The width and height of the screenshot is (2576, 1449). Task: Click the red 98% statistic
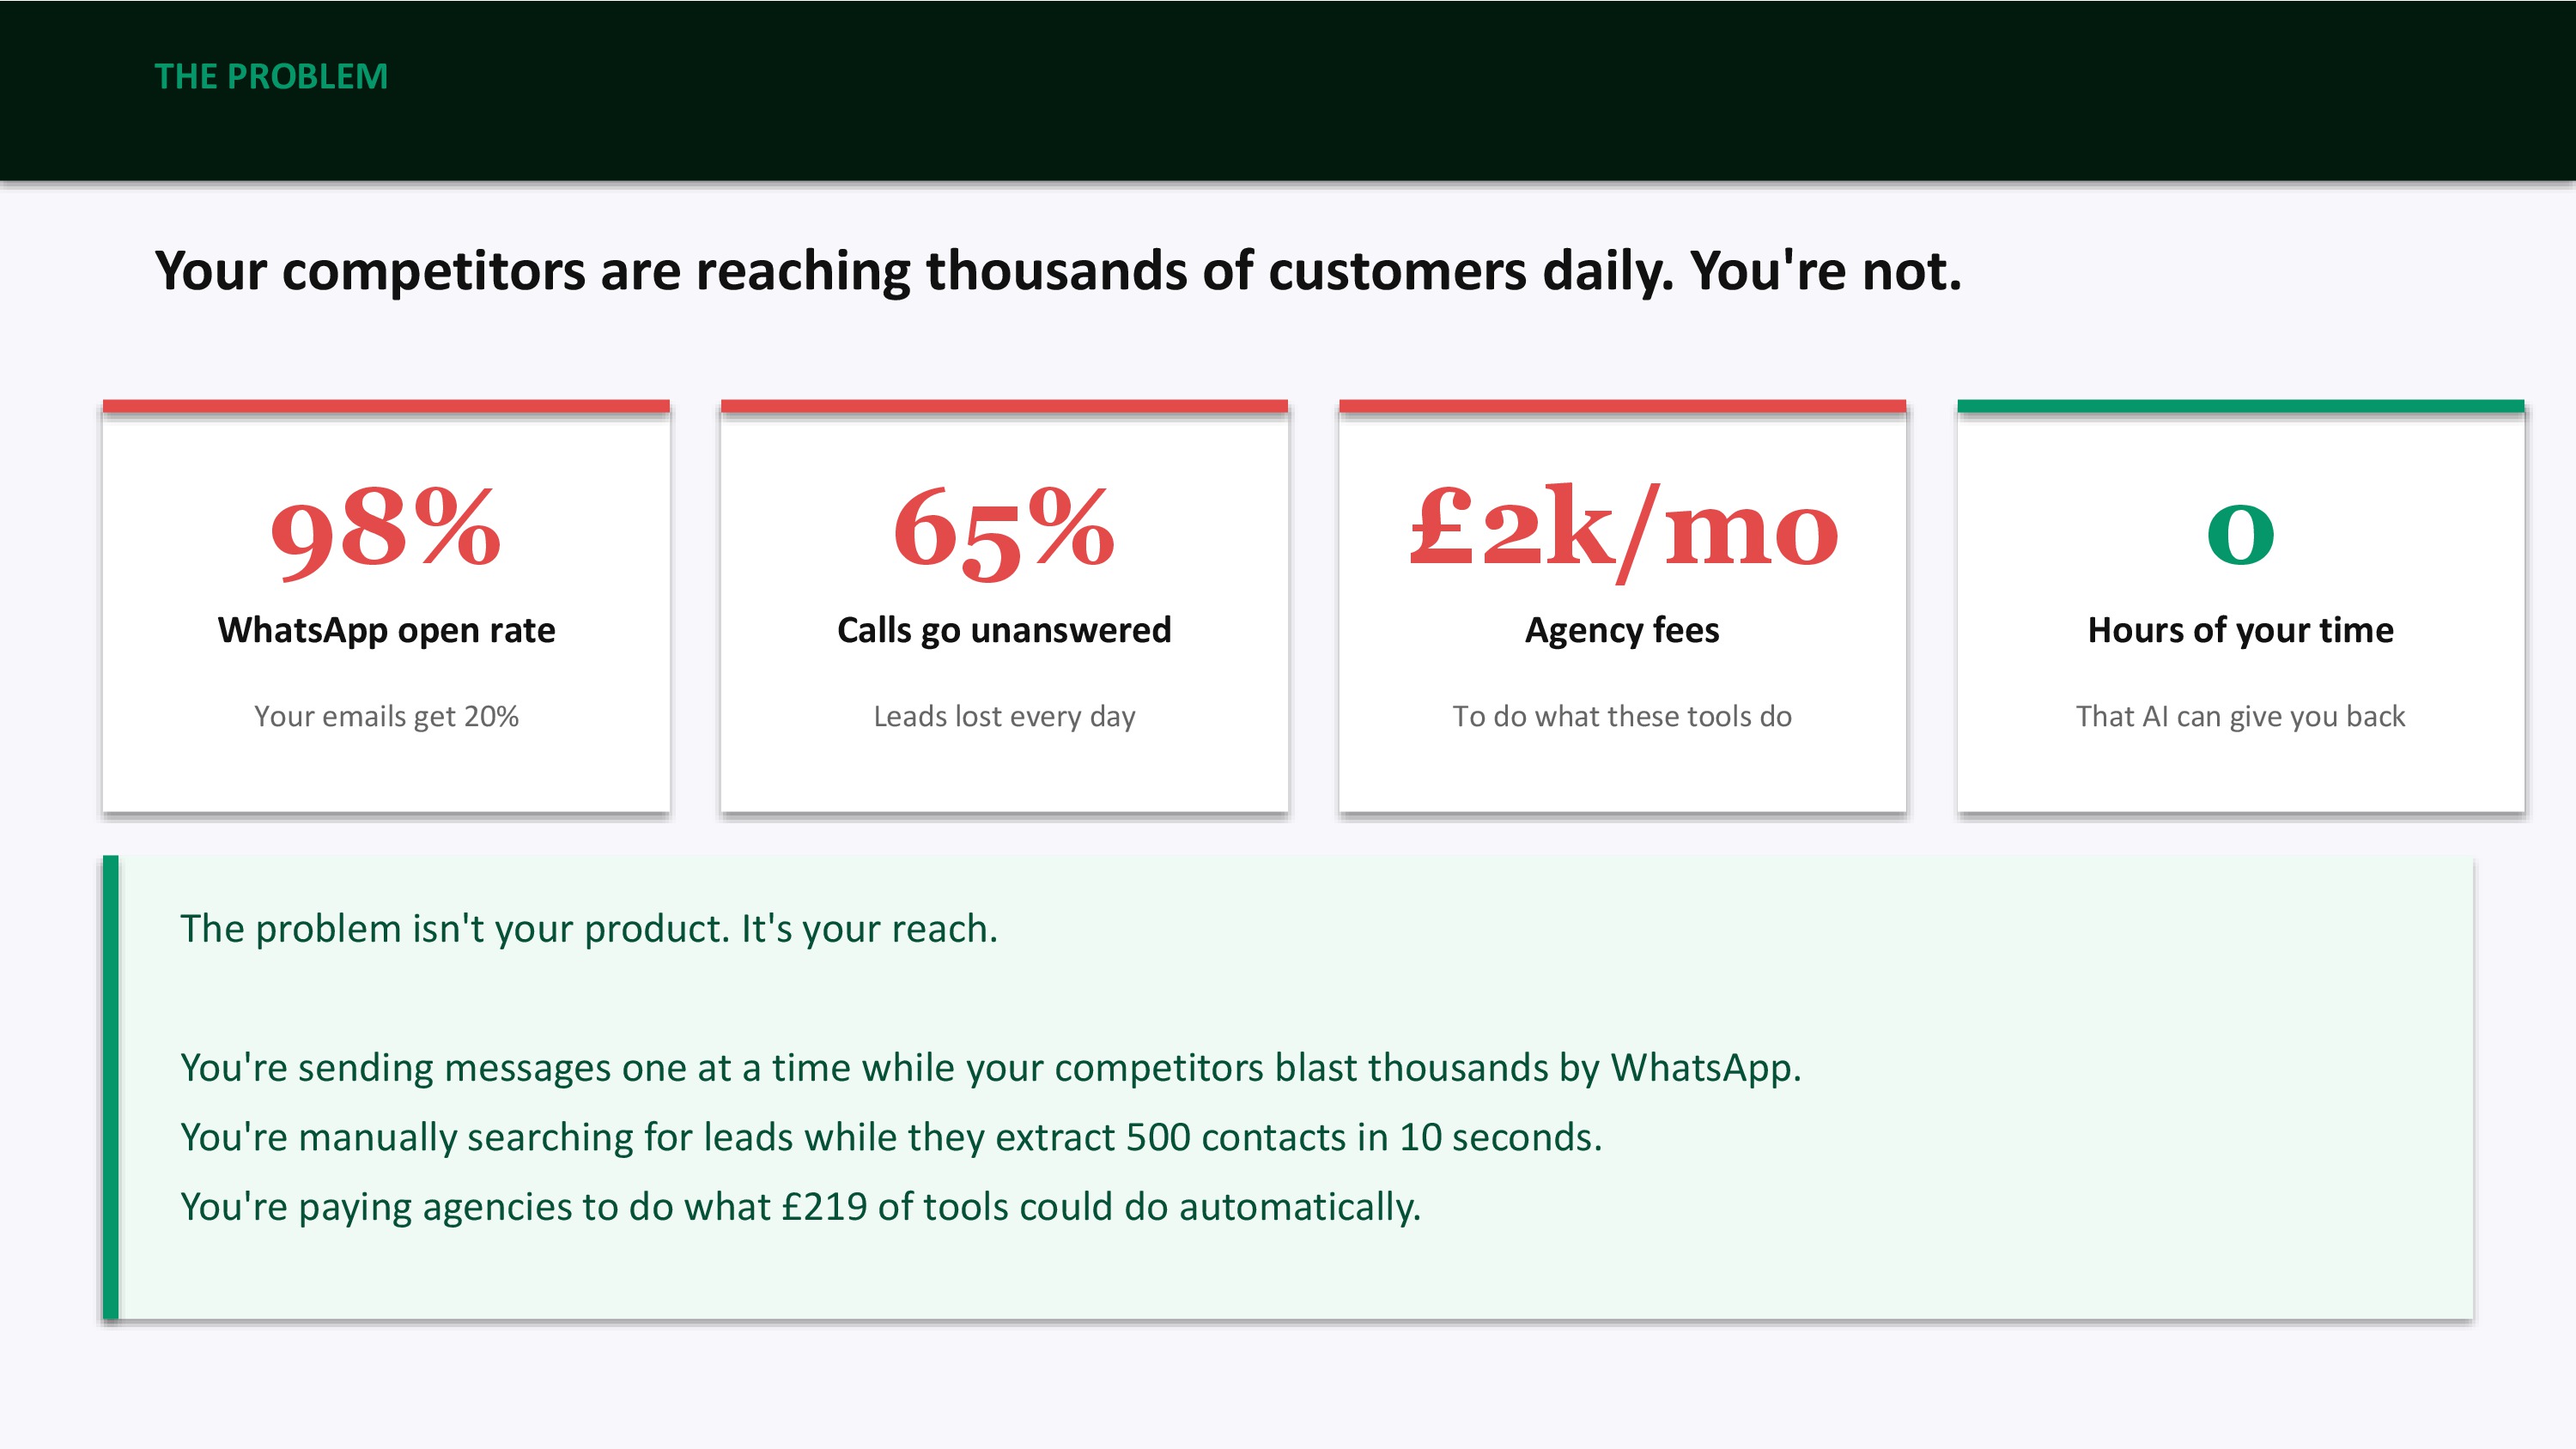tap(386, 529)
